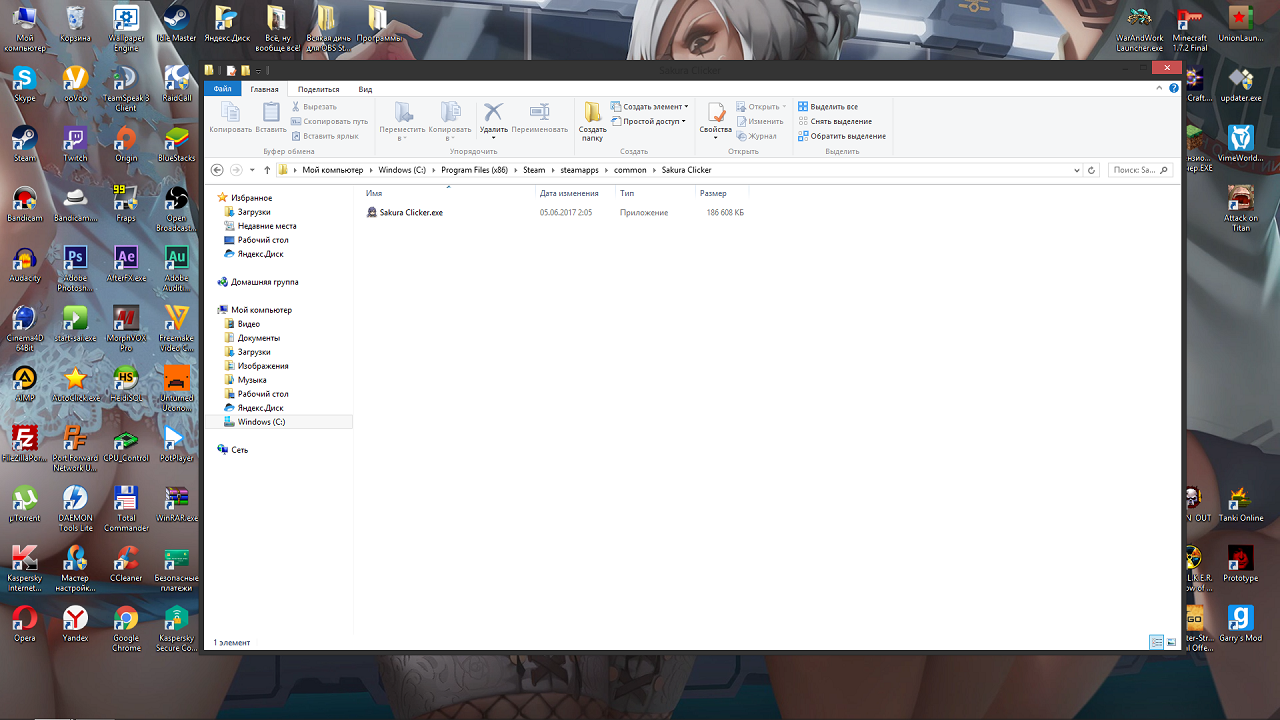Click the Explorer back navigation arrow
The height and width of the screenshot is (720, 1280).
pos(217,170)
